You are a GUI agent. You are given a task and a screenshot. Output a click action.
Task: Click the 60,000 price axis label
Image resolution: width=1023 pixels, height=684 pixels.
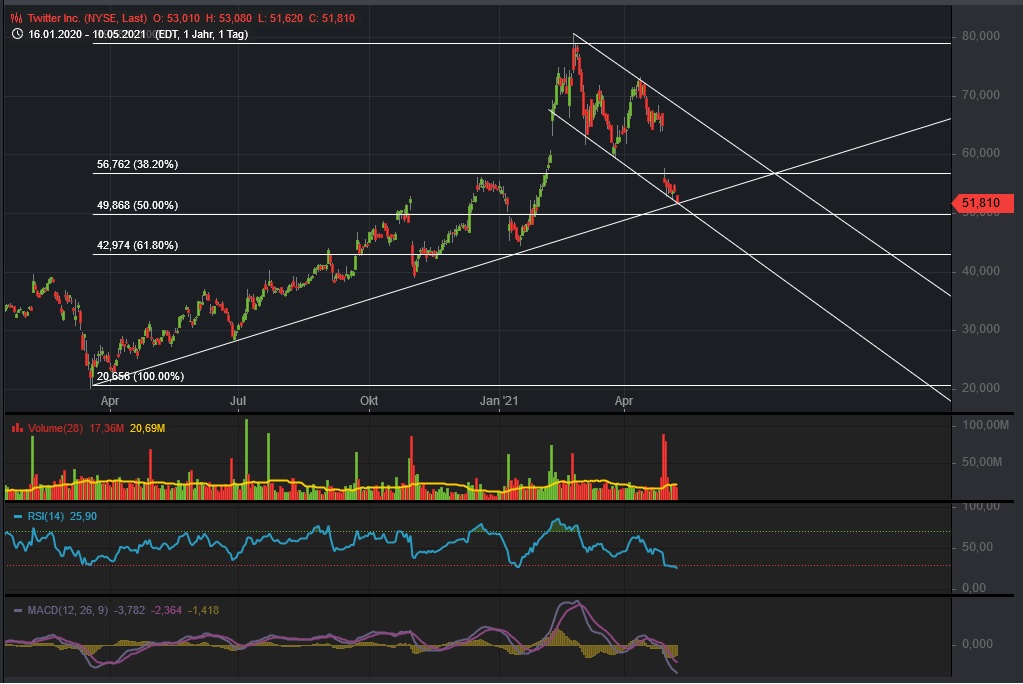click(981, 153)
